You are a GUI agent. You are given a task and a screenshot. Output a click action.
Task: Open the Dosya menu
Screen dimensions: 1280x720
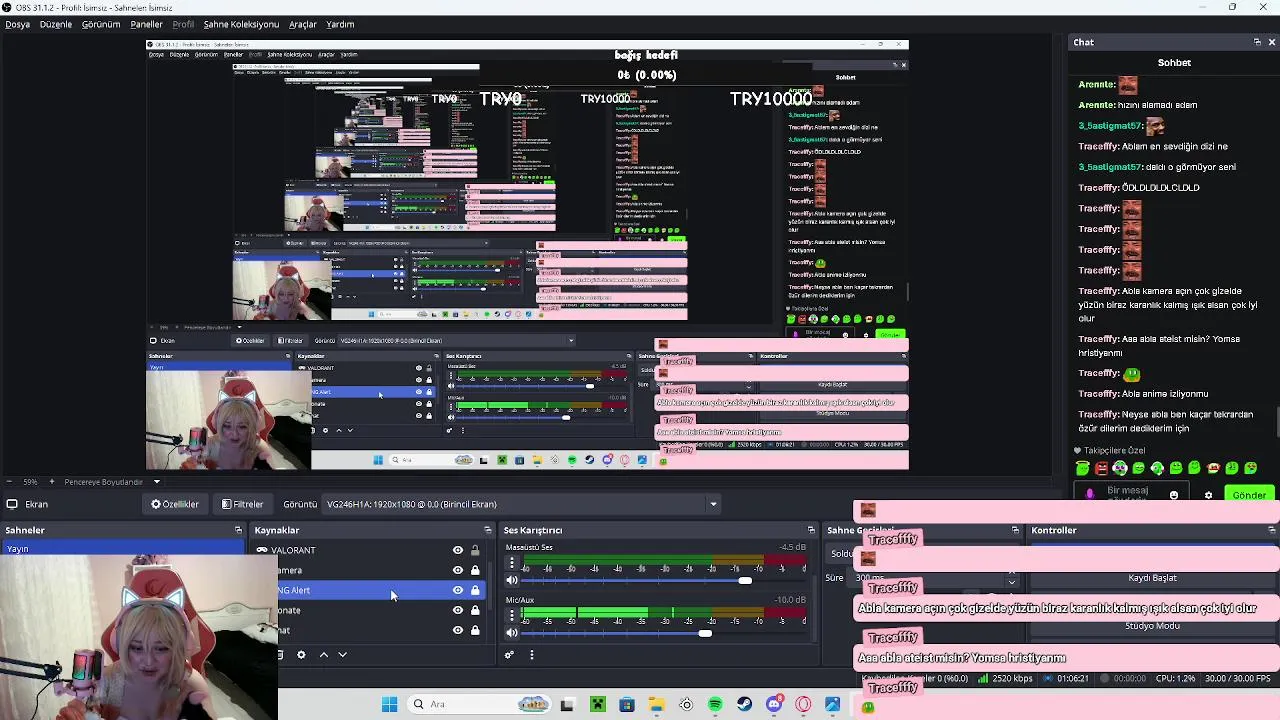(x=18, y=24)
